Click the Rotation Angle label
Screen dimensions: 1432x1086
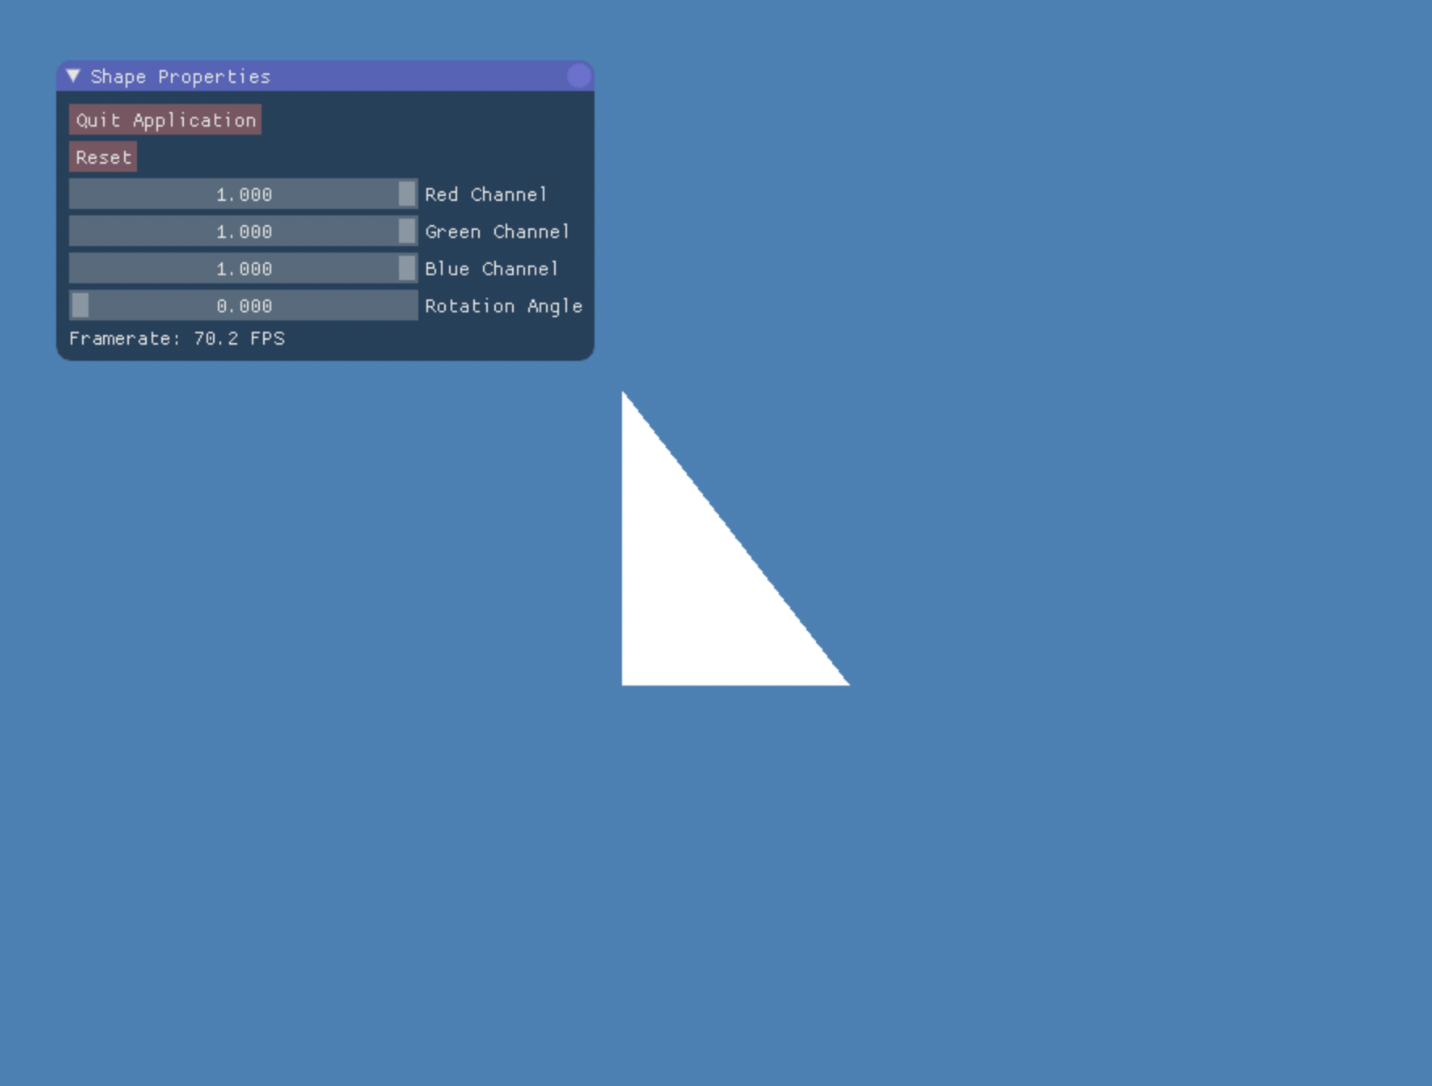[x=503, y=305]
